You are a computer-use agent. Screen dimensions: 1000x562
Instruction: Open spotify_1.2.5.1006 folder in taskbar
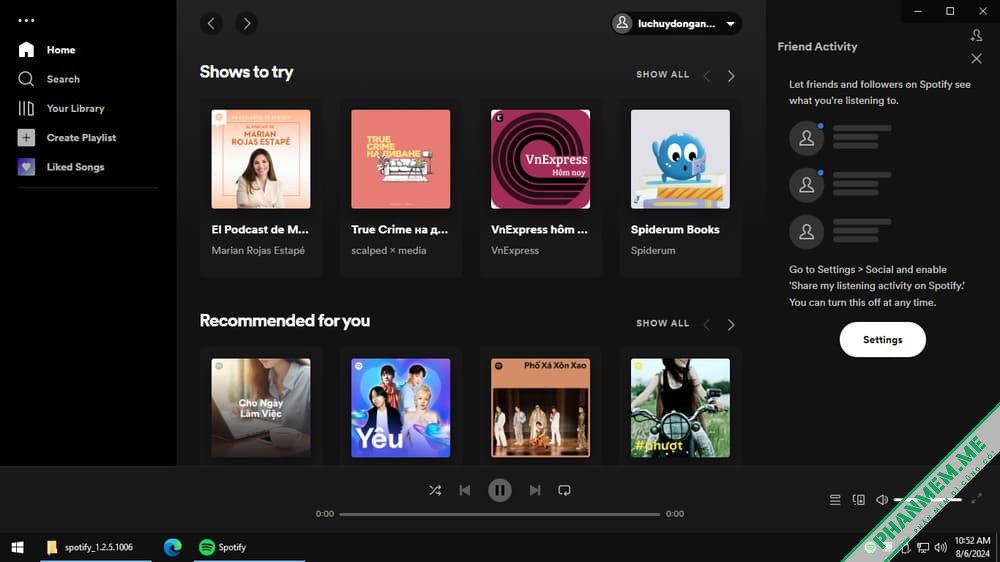(x=96, y=547)
